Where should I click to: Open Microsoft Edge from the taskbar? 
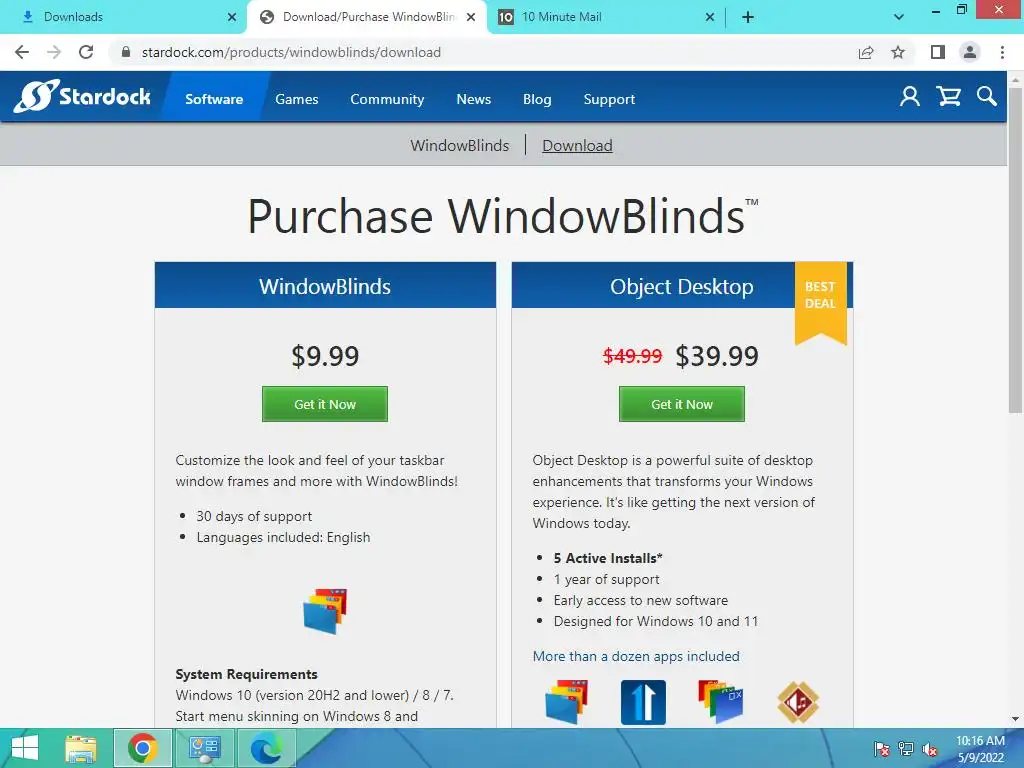tap(266, 748)
